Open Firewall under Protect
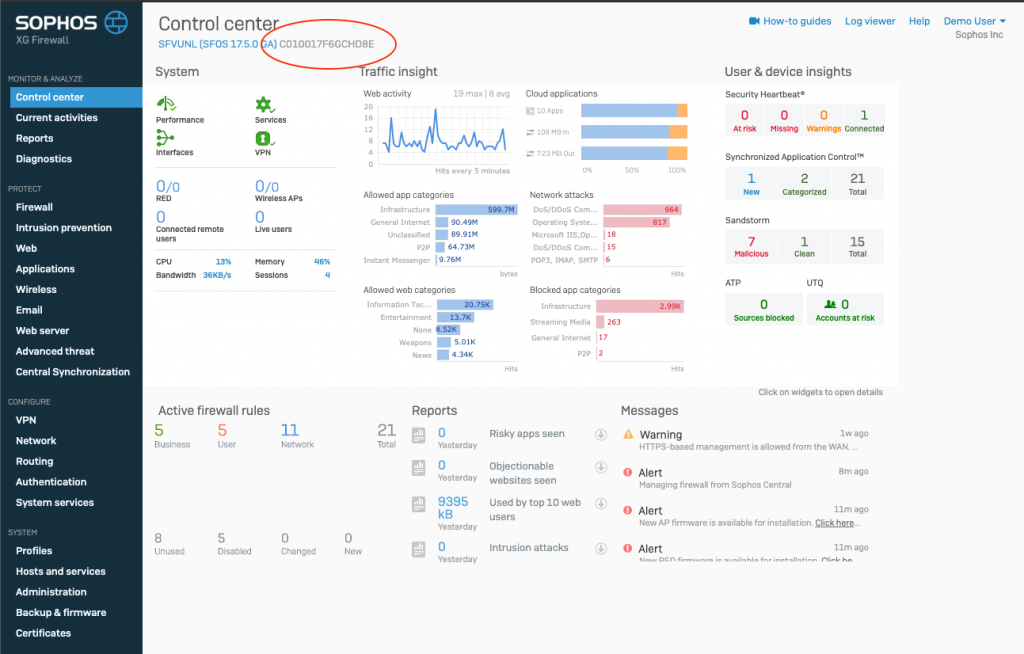Viewport: 1024px width, 654px height. [34, 207]
